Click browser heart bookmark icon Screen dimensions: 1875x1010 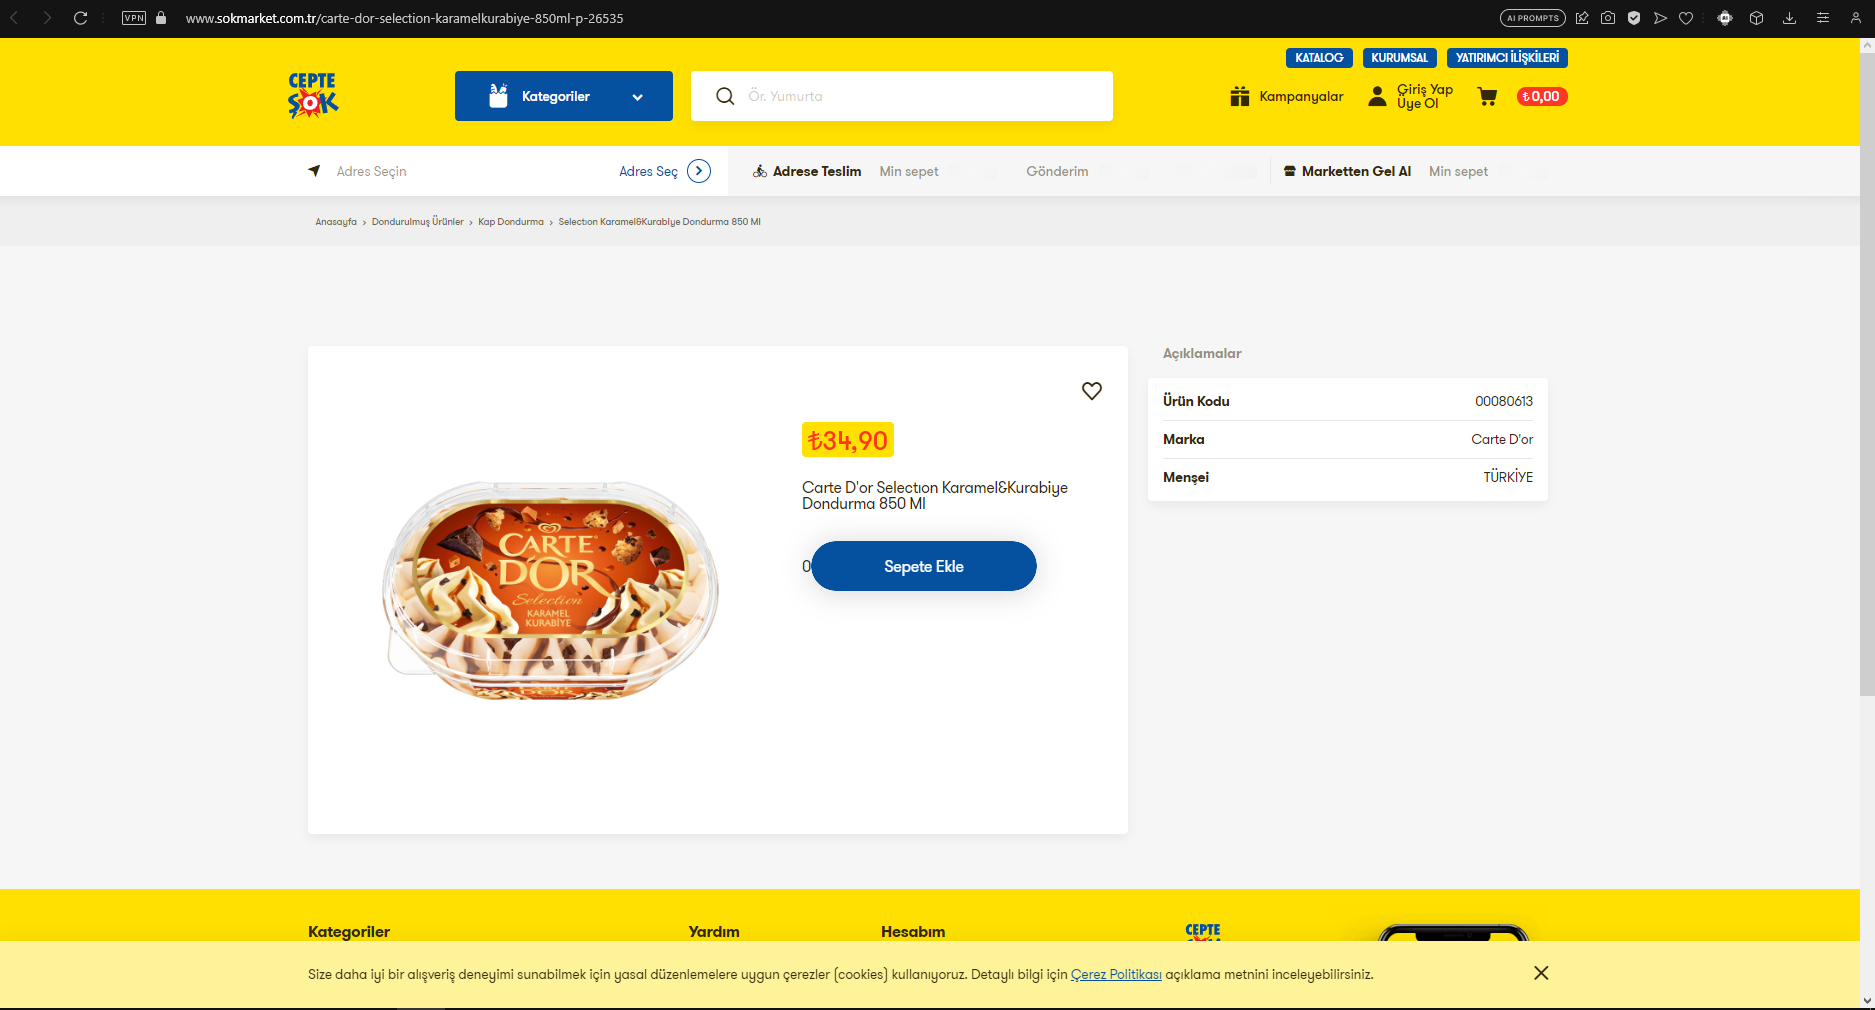[1686, 18]
